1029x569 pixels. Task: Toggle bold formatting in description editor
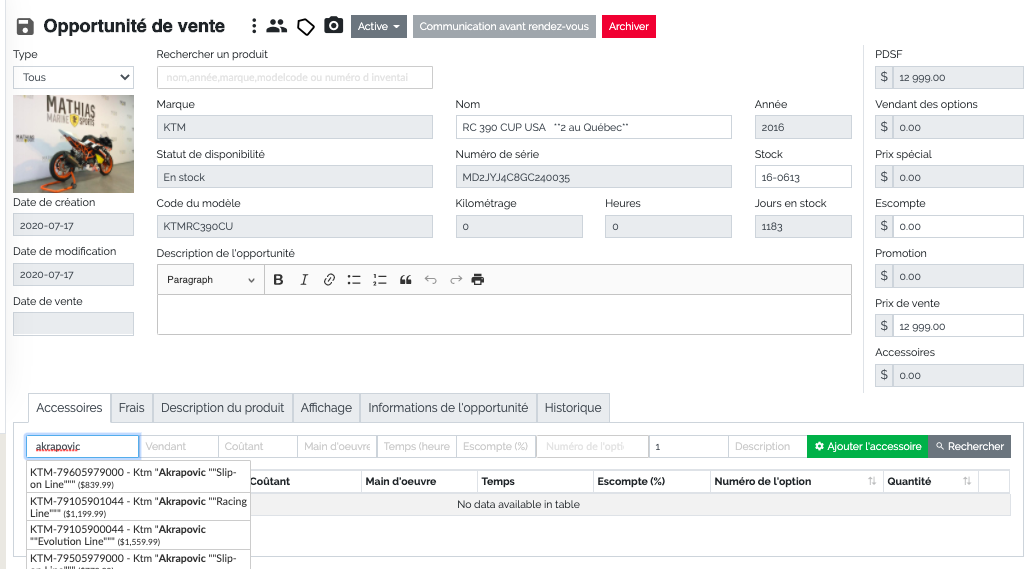(278, 280)
